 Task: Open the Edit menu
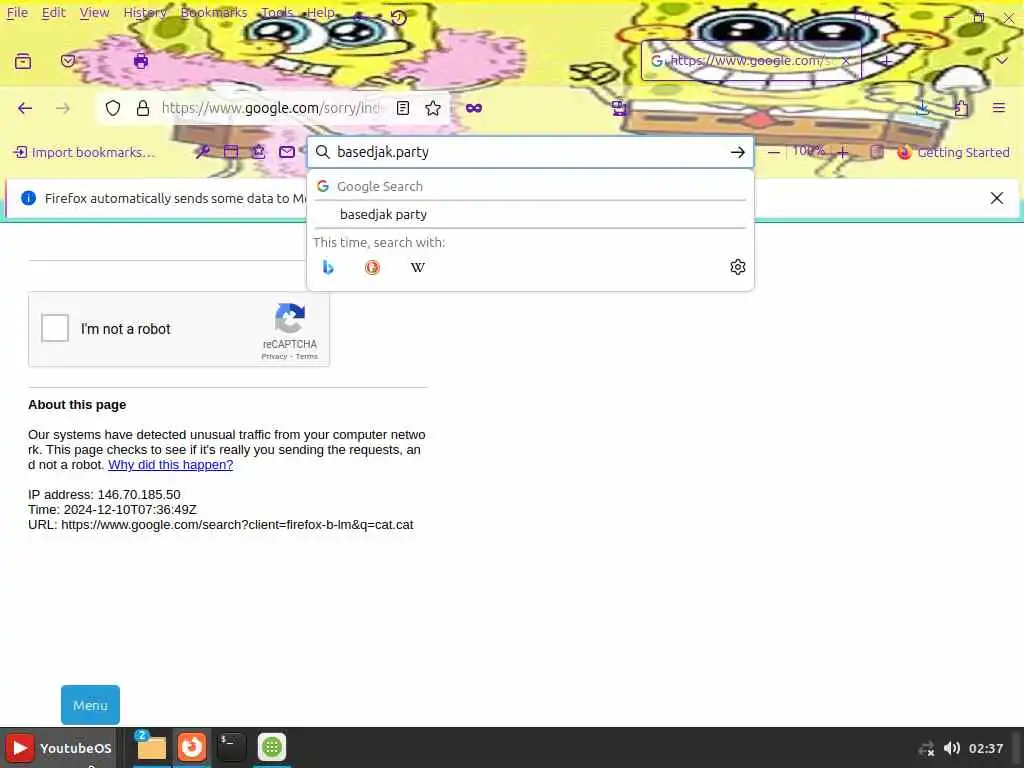pyautogui.click(x=54, y=12)
